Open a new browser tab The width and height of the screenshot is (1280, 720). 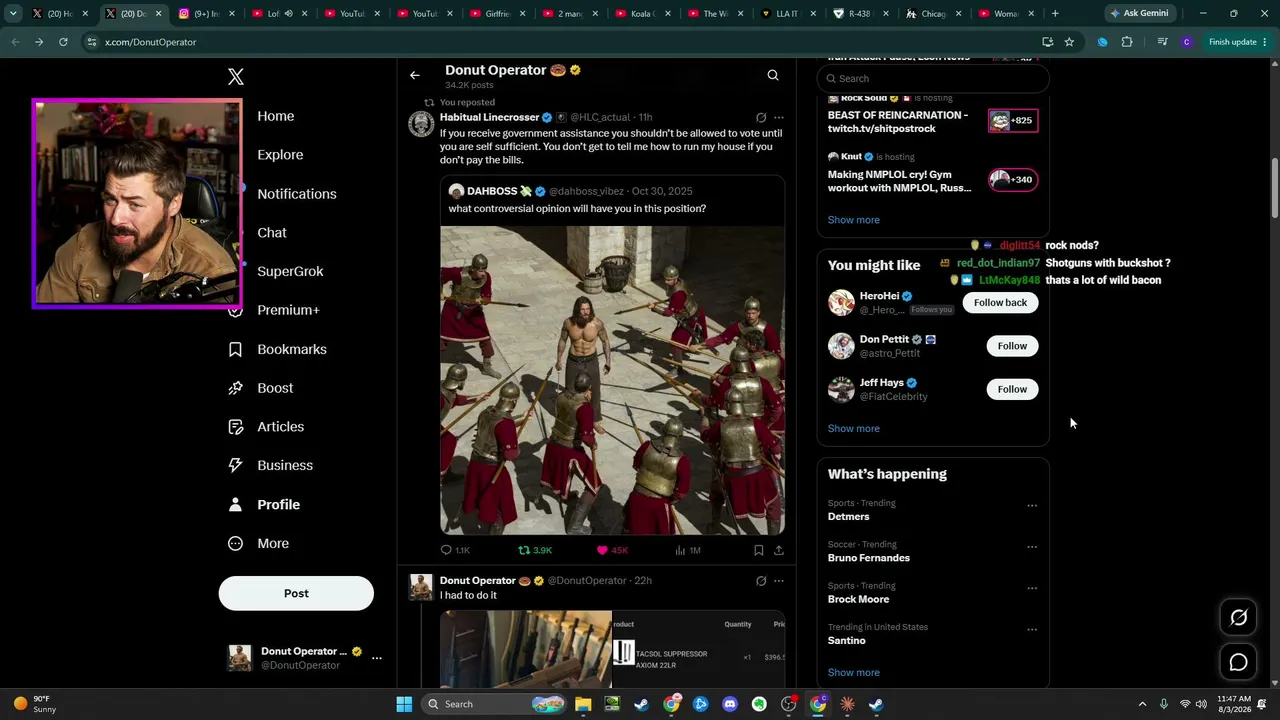(1055, 14)
